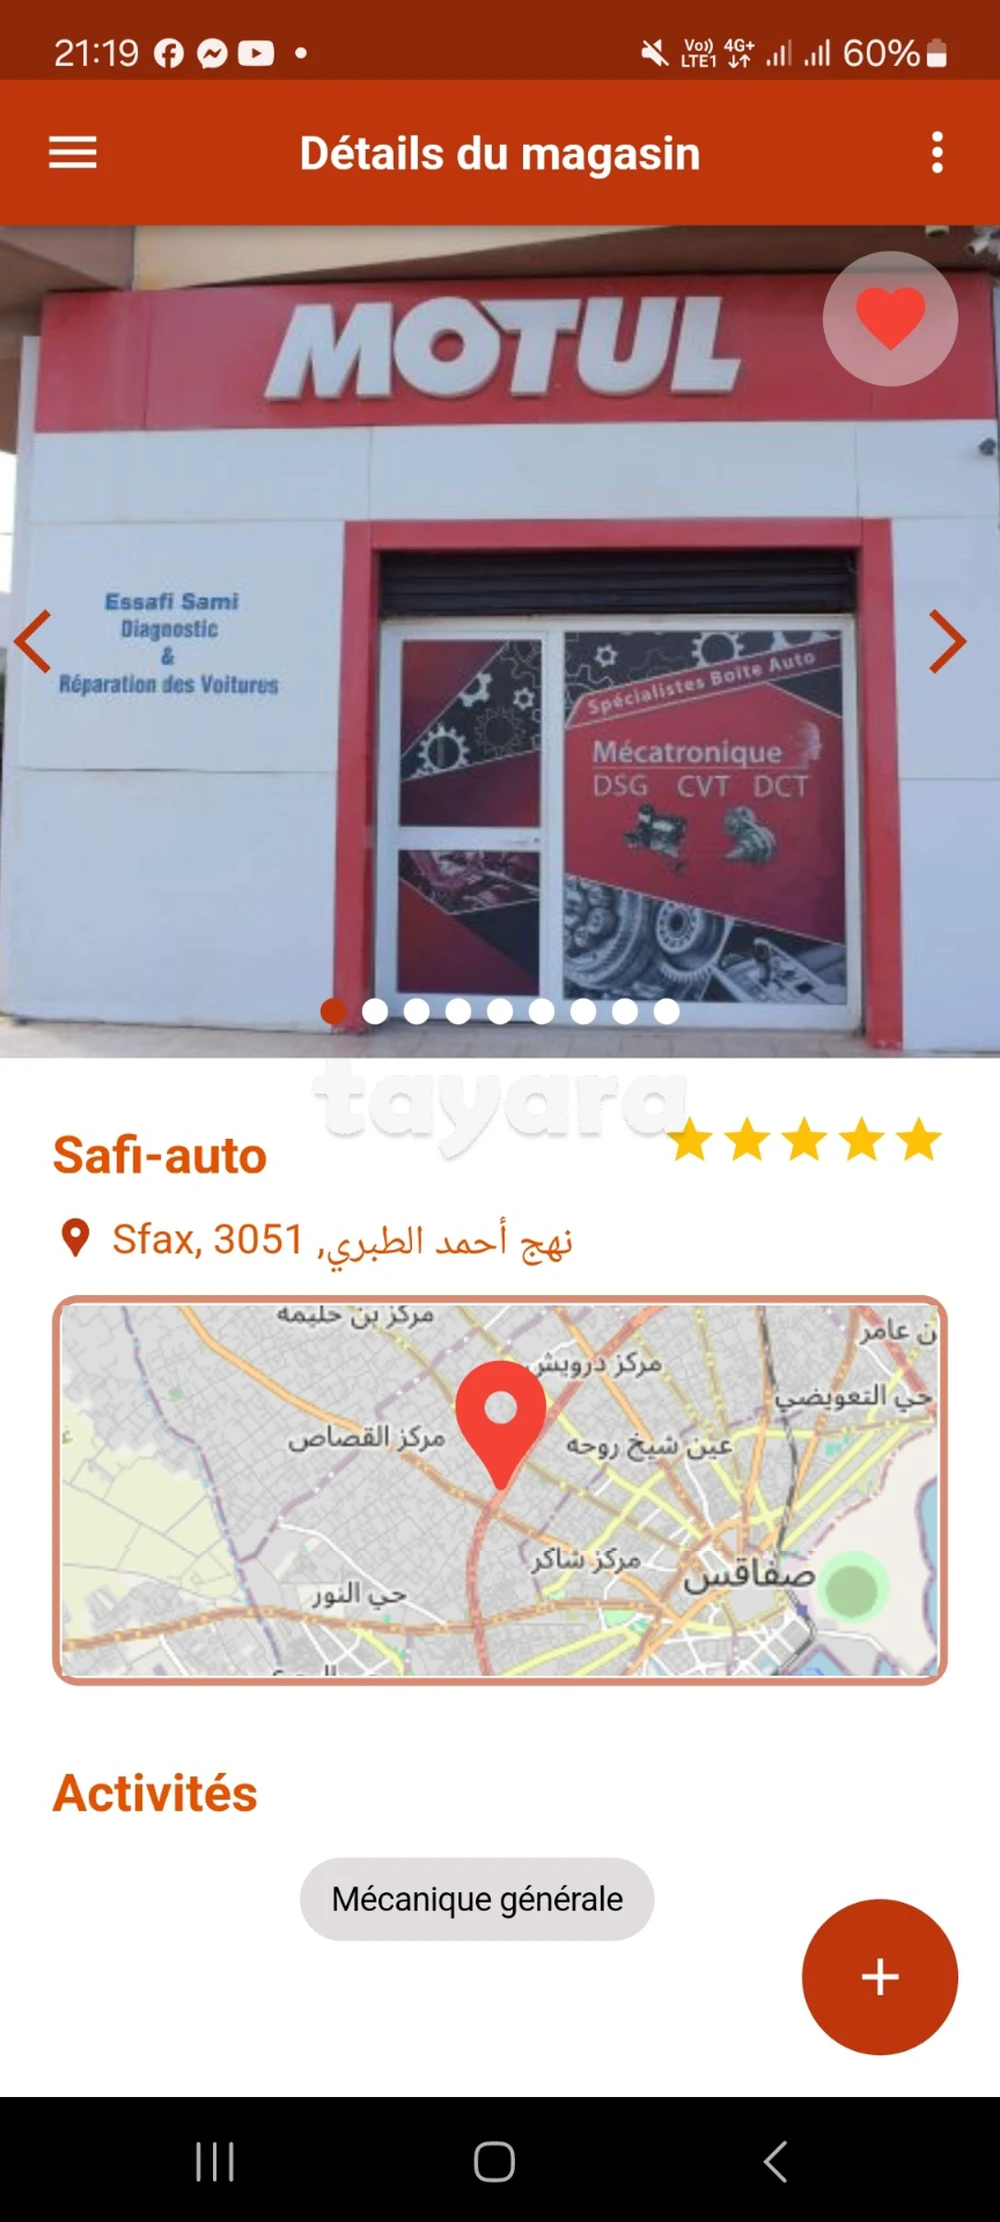The image size is (1000, 2222).
Task: Tap the Android back navigation arrow
Action: 776,2161
